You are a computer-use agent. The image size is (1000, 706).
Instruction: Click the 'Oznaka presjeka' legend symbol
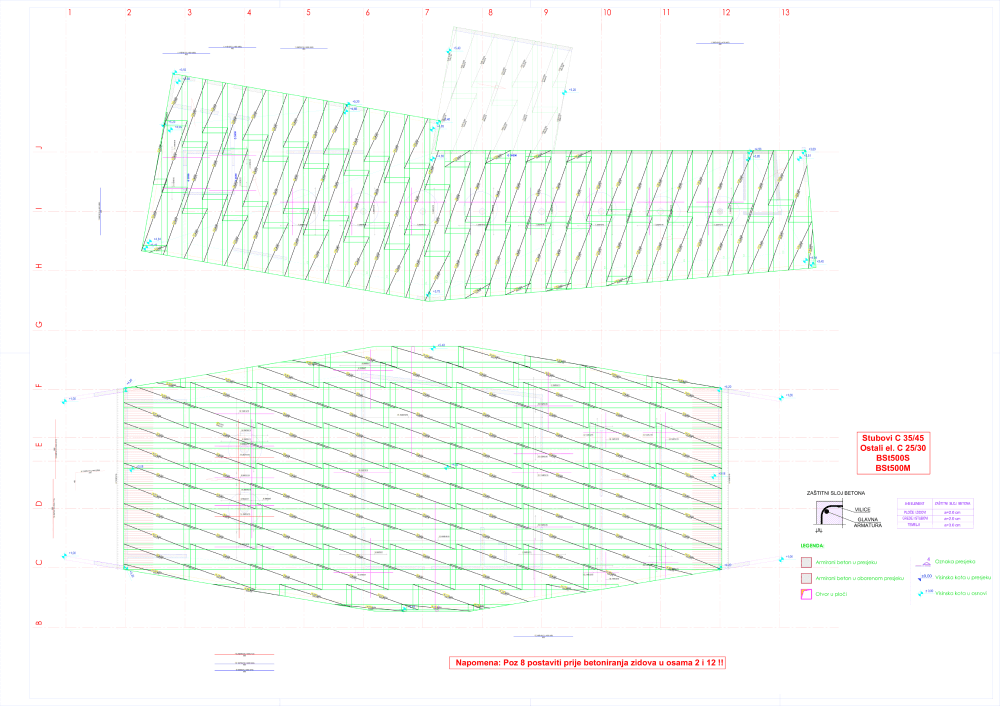tap(926, 561)
